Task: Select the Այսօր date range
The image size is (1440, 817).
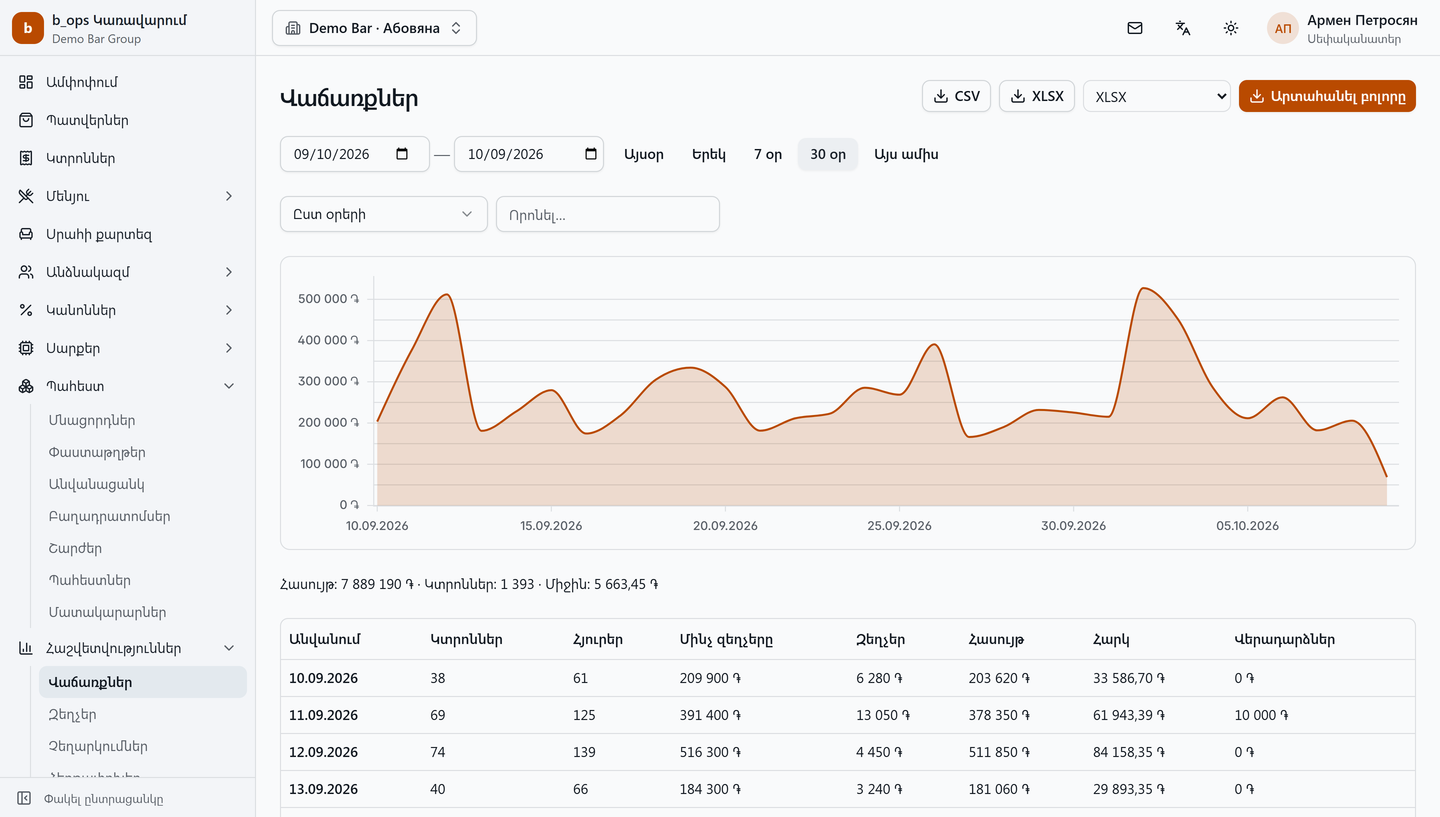Action: click(x=644, y=154)
